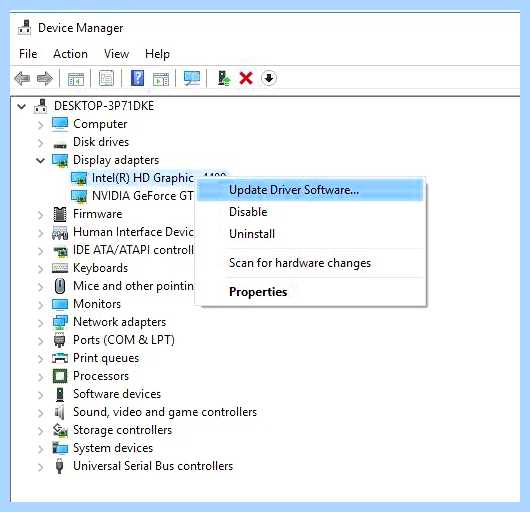Open the File menu

pos(28,54)
